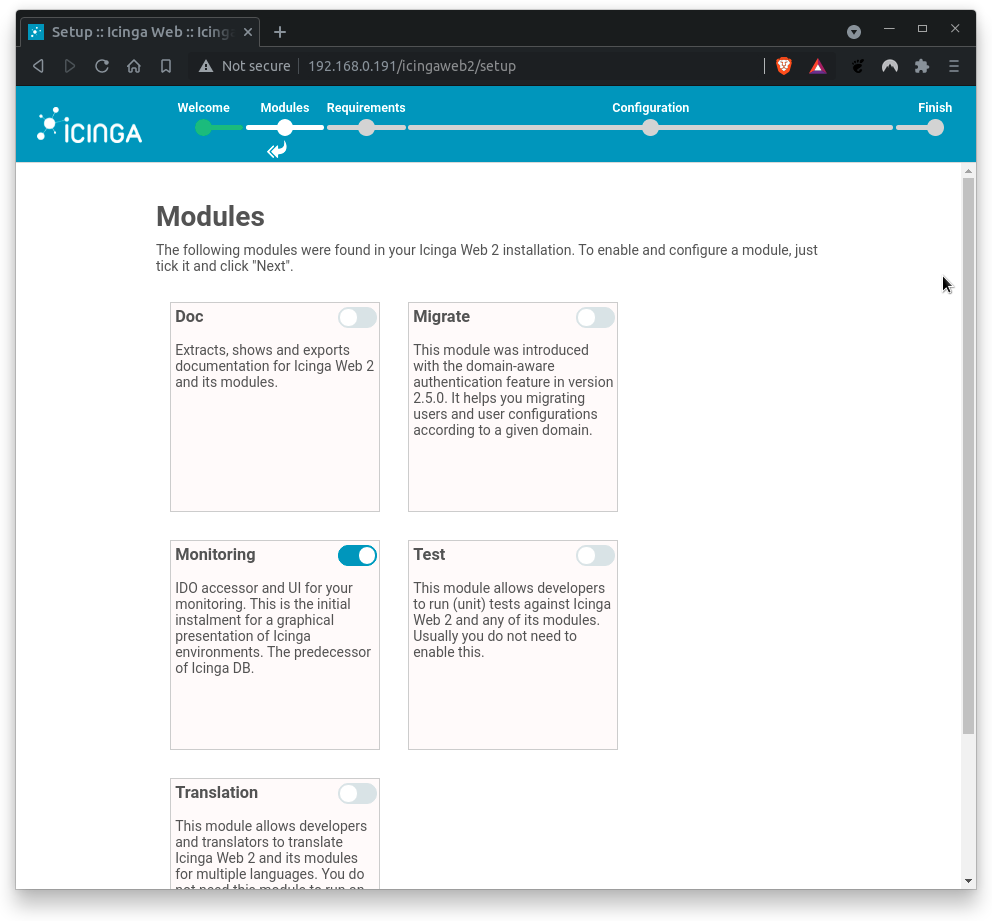Open the browser hamburger menu

954,66
